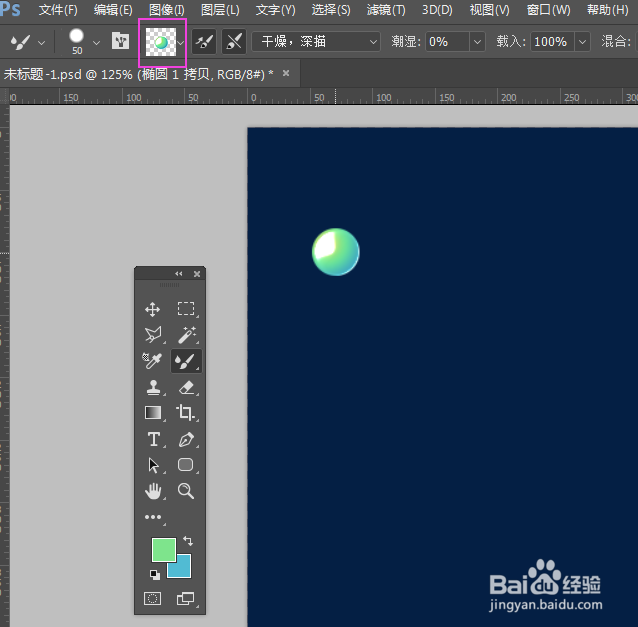Reset default foreground and background colors
The height and width of the screenshot is (627, 638).
pos(155,575)
